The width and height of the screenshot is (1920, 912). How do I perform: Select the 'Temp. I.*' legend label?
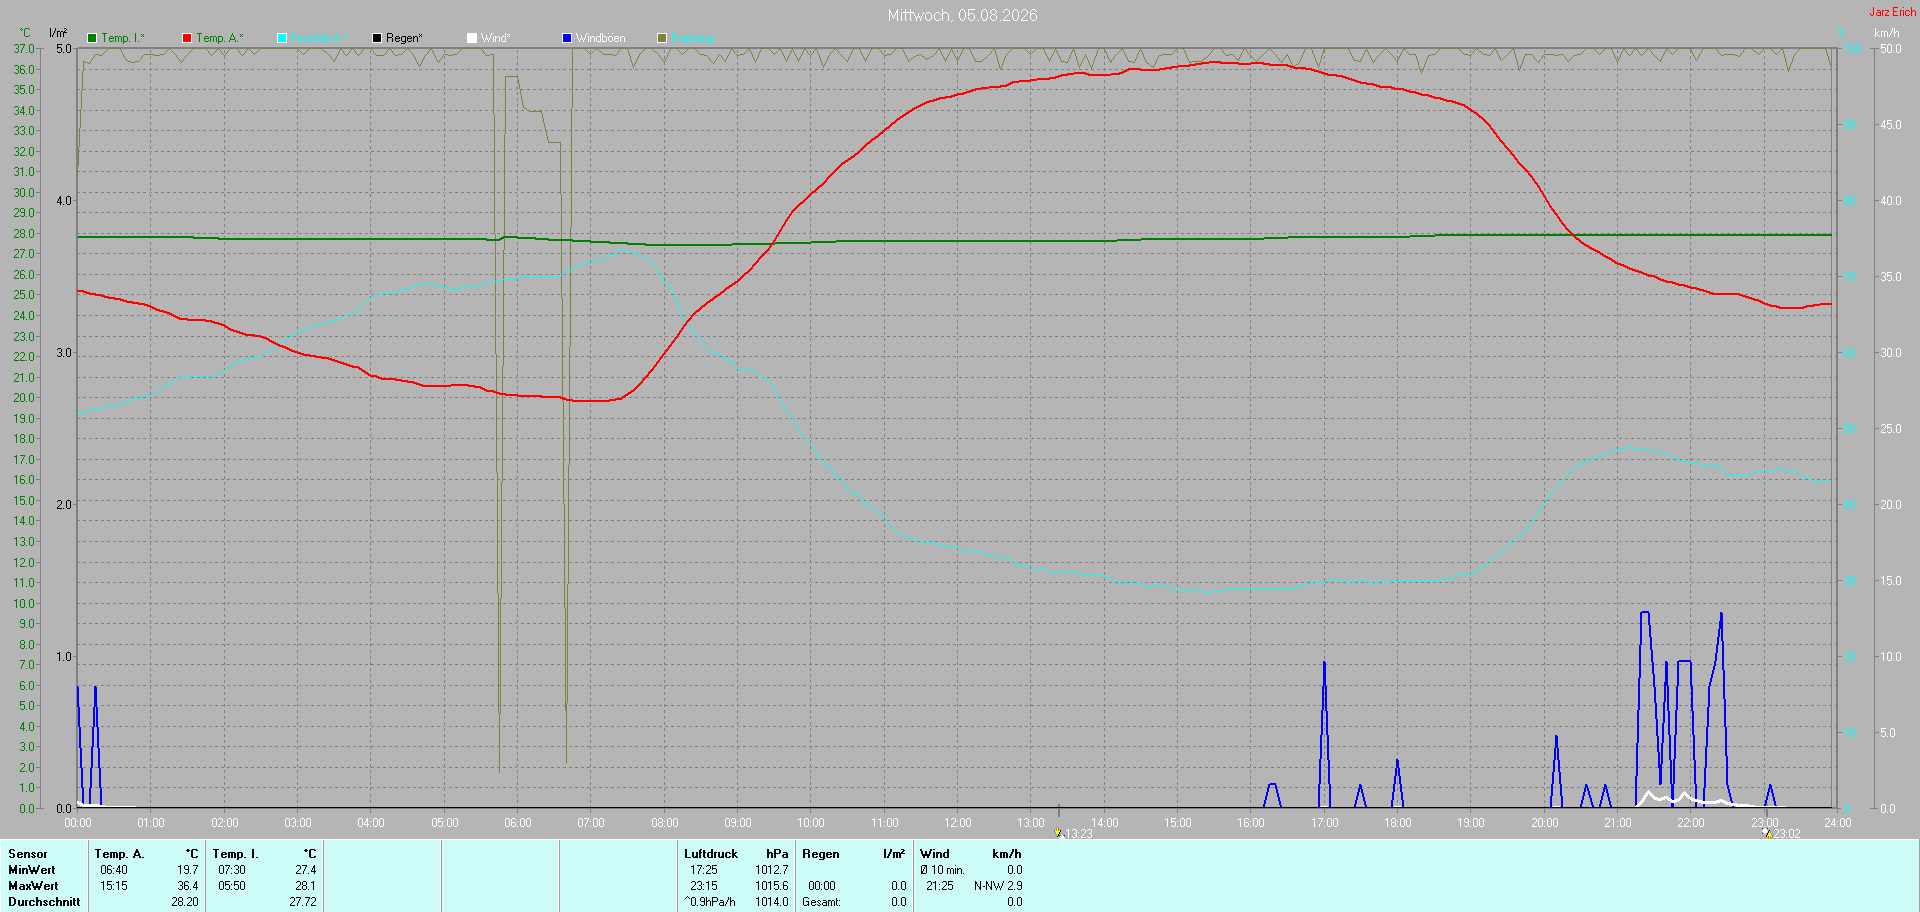coord(123,38)
